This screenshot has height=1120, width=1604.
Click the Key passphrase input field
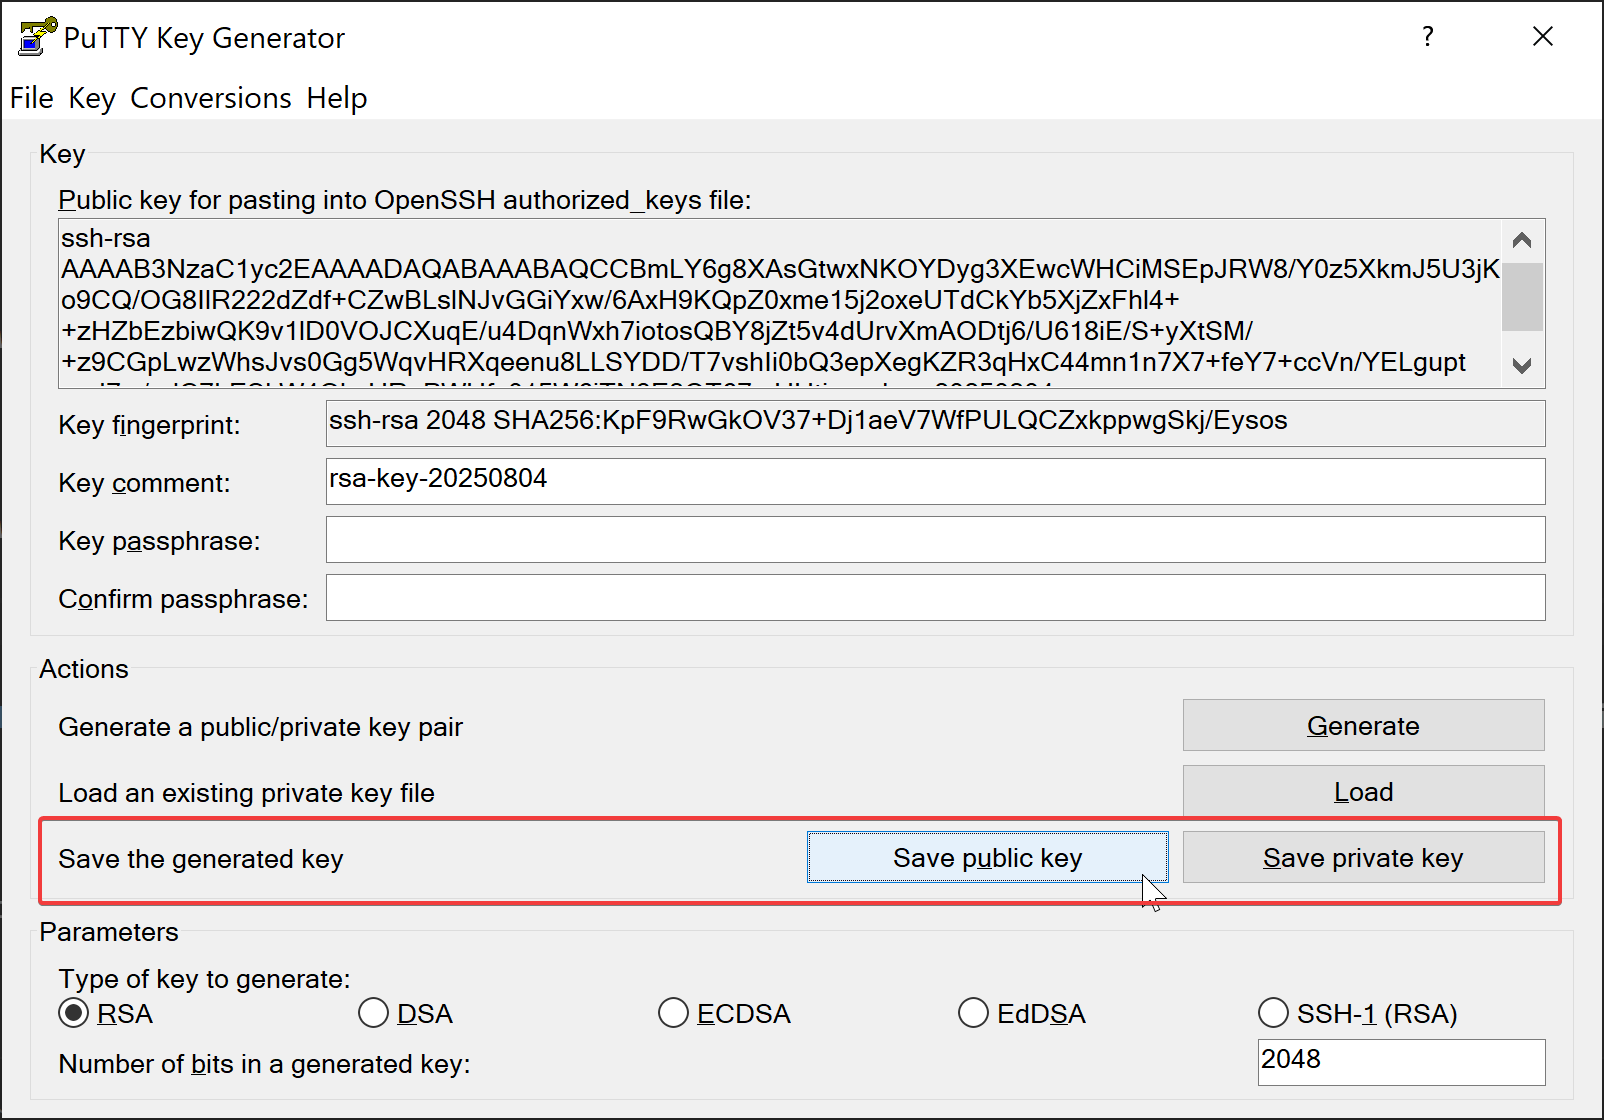935,540
